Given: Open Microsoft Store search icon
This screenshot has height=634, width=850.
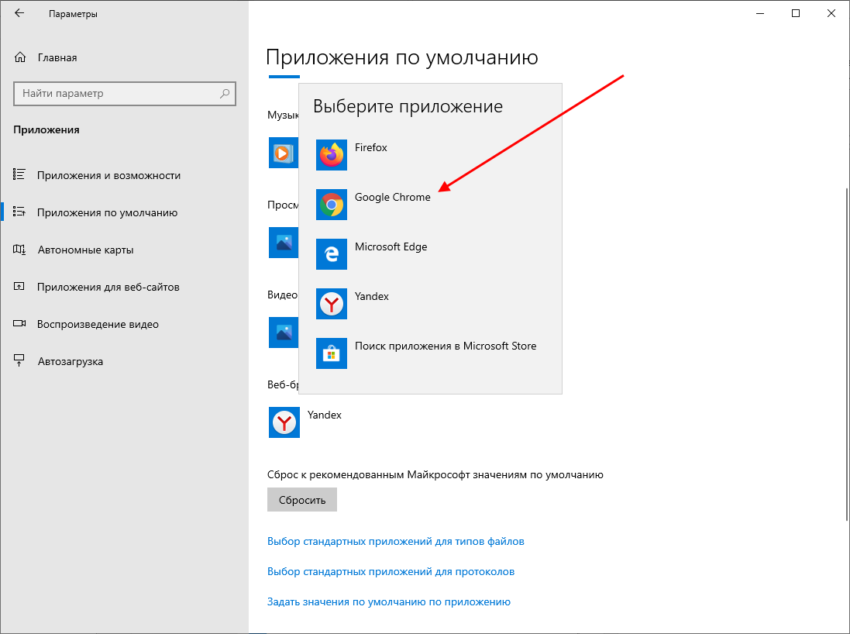Looking at the screenshot, I should (x=331, y=353).
